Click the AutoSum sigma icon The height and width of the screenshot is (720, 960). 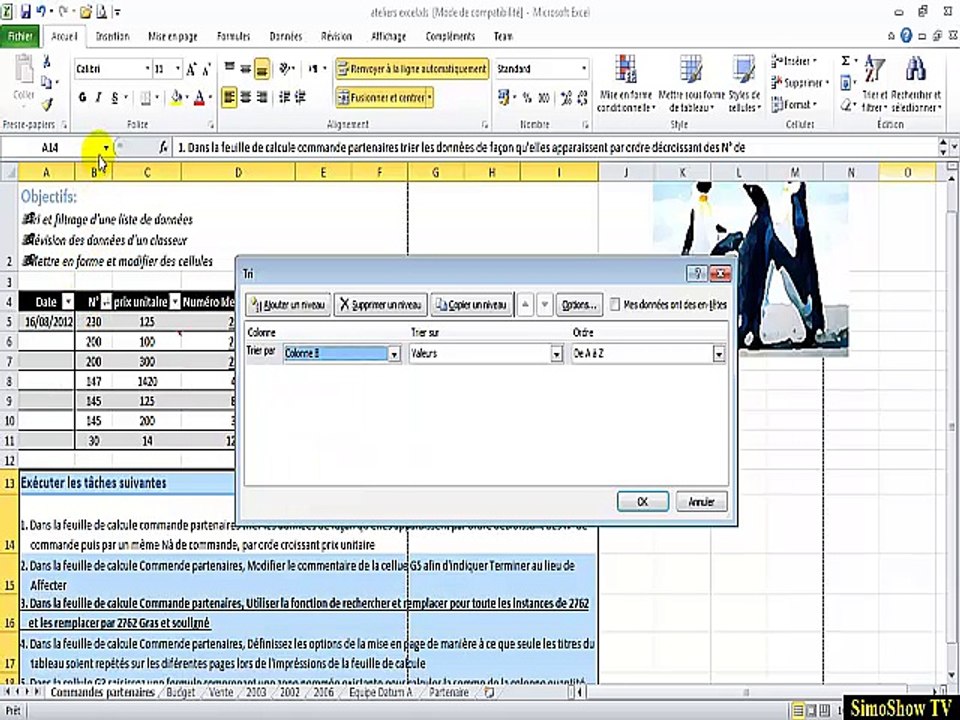(x=846, y=61)
